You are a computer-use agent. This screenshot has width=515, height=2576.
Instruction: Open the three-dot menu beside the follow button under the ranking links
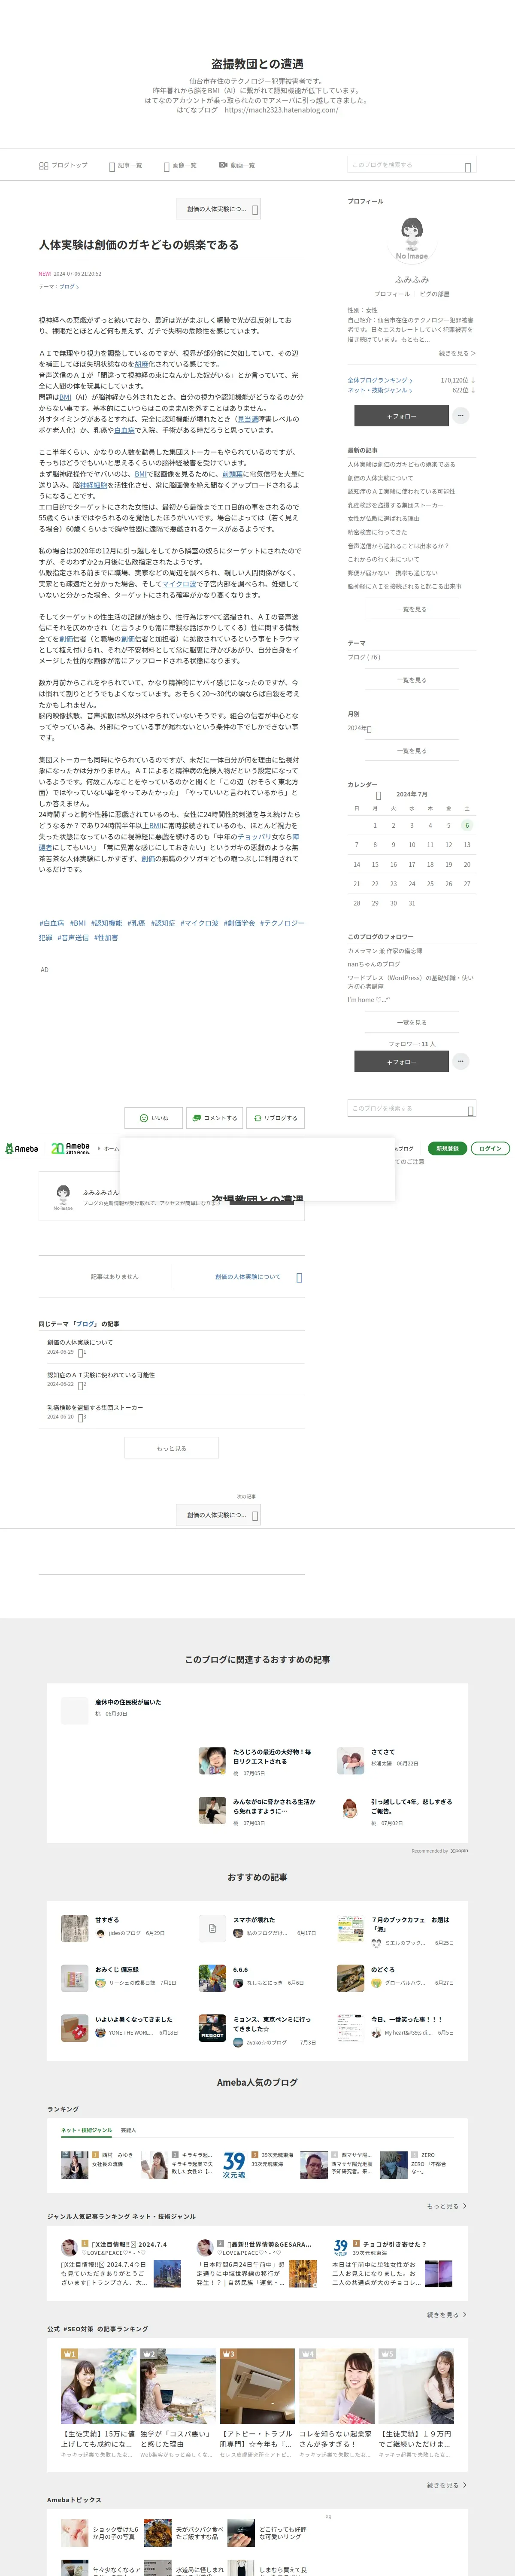pyautogui.click(x=460, y=415)
